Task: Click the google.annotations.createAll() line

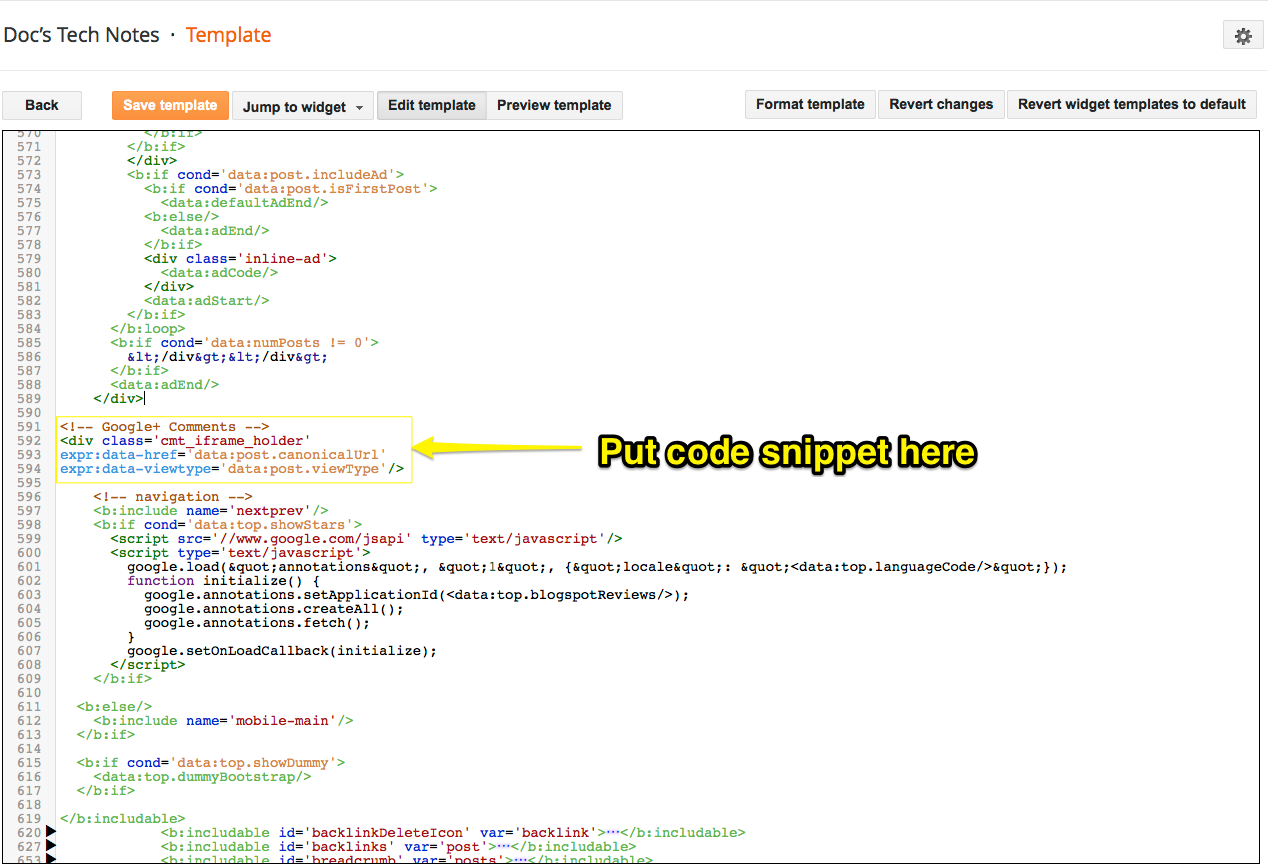Action: point(273,608)
